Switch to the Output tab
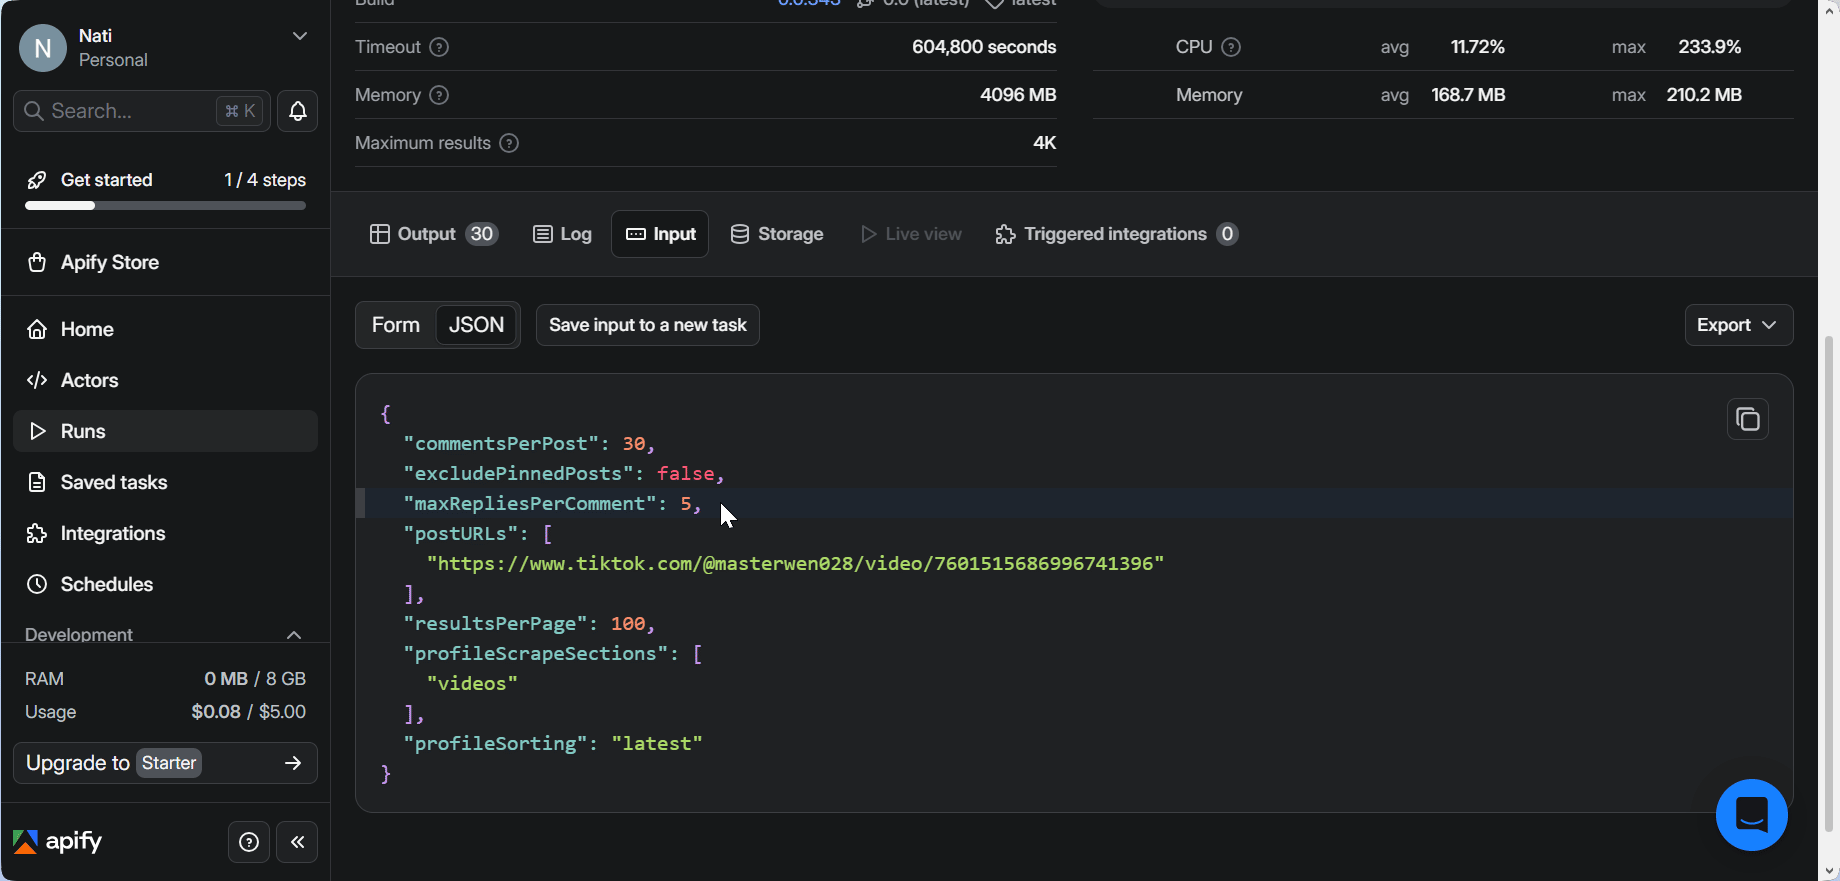 pos(433,234)
